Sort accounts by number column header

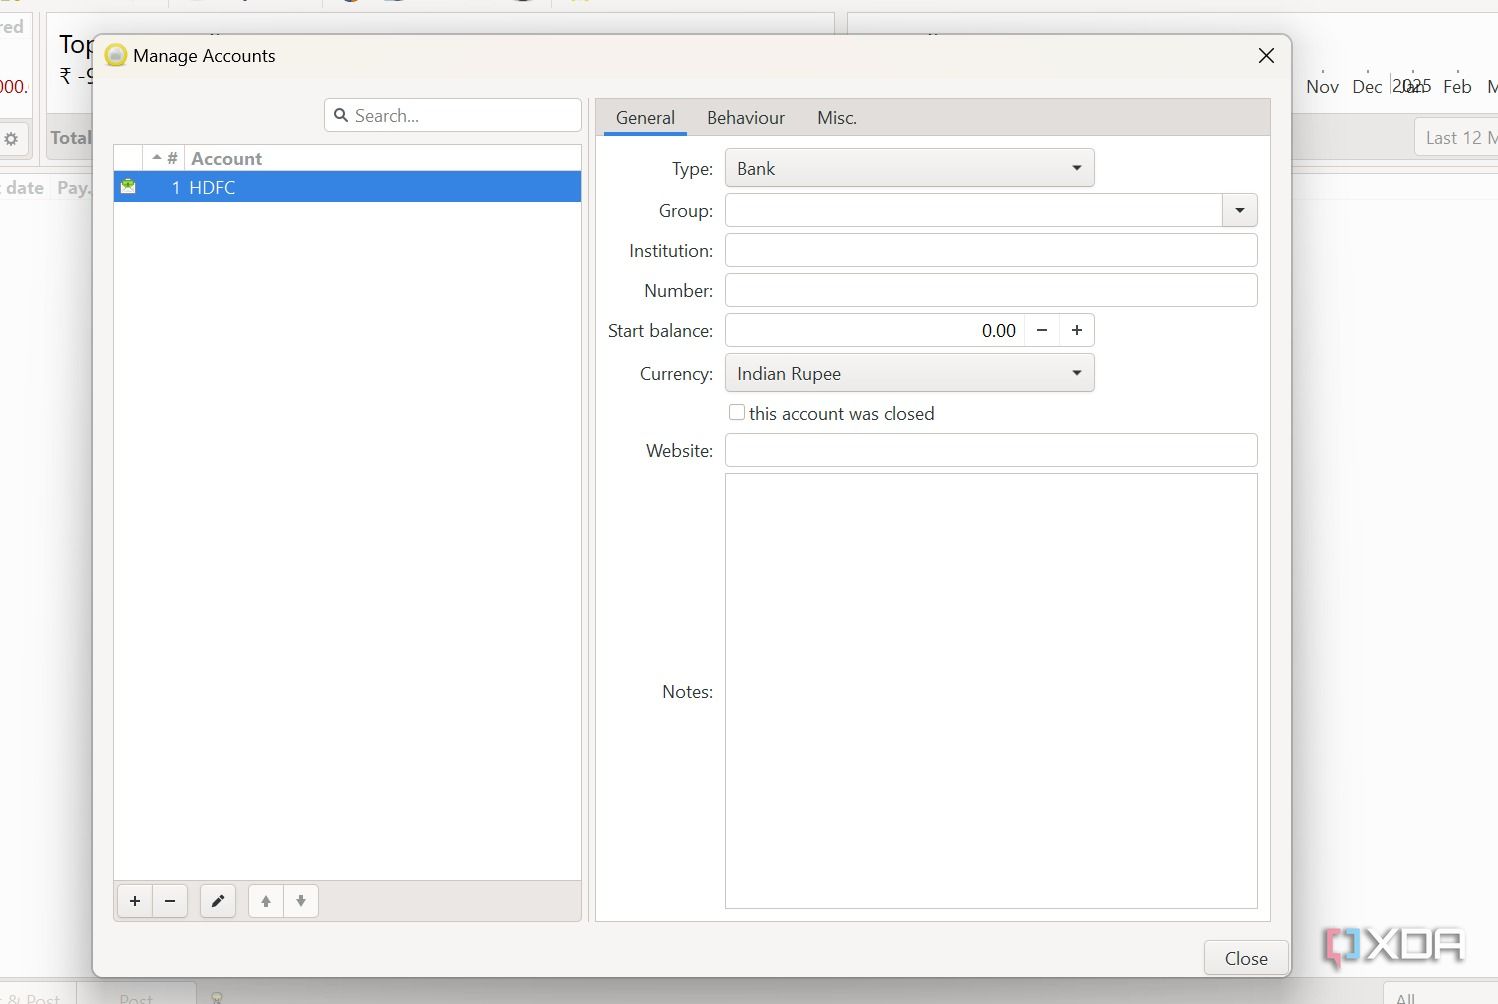[165, 158]
